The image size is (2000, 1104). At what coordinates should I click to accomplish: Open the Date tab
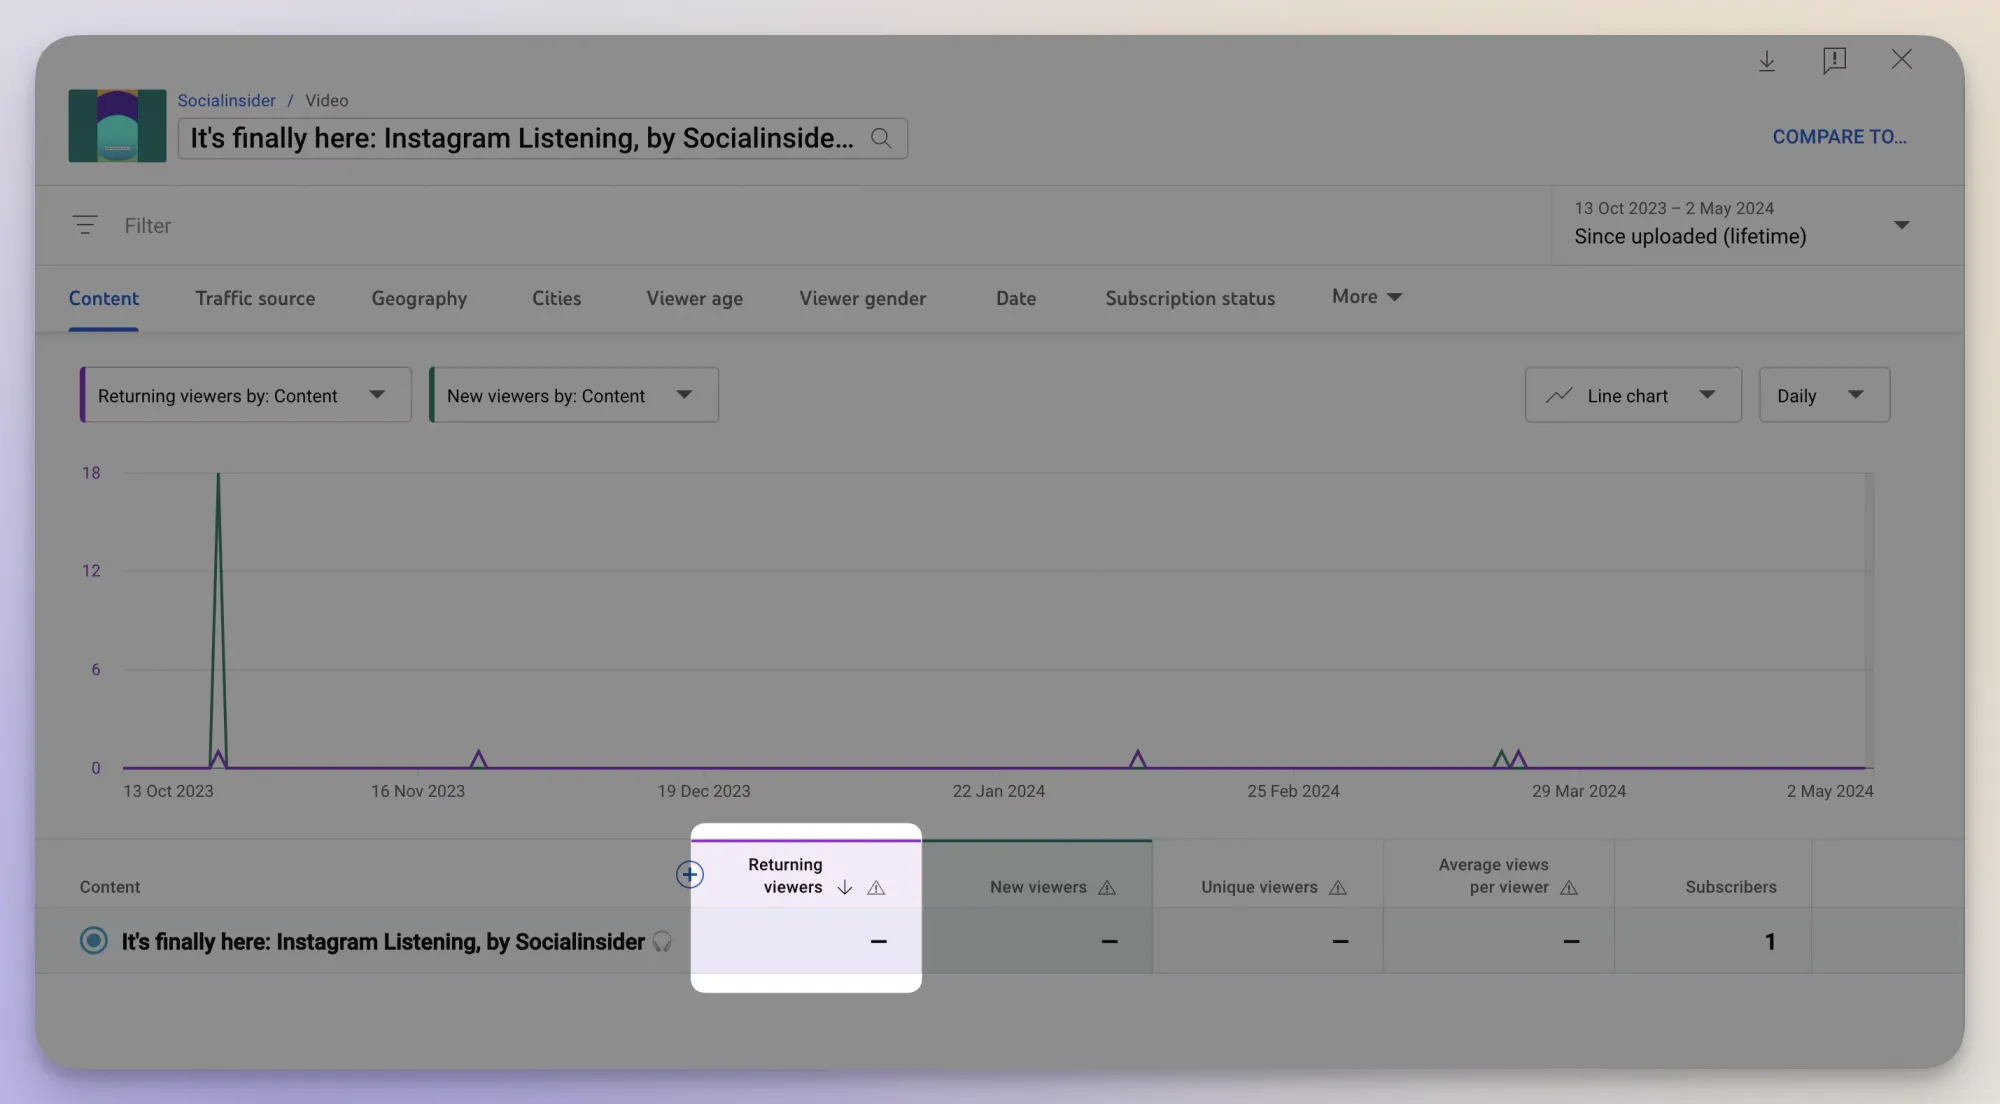coord(1015,298)
